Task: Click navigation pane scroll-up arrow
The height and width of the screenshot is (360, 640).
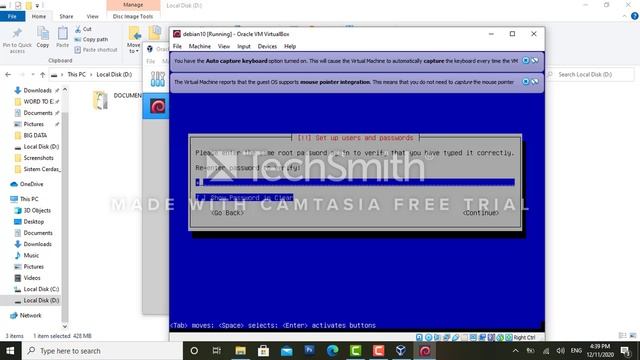Action: [65, 90]
